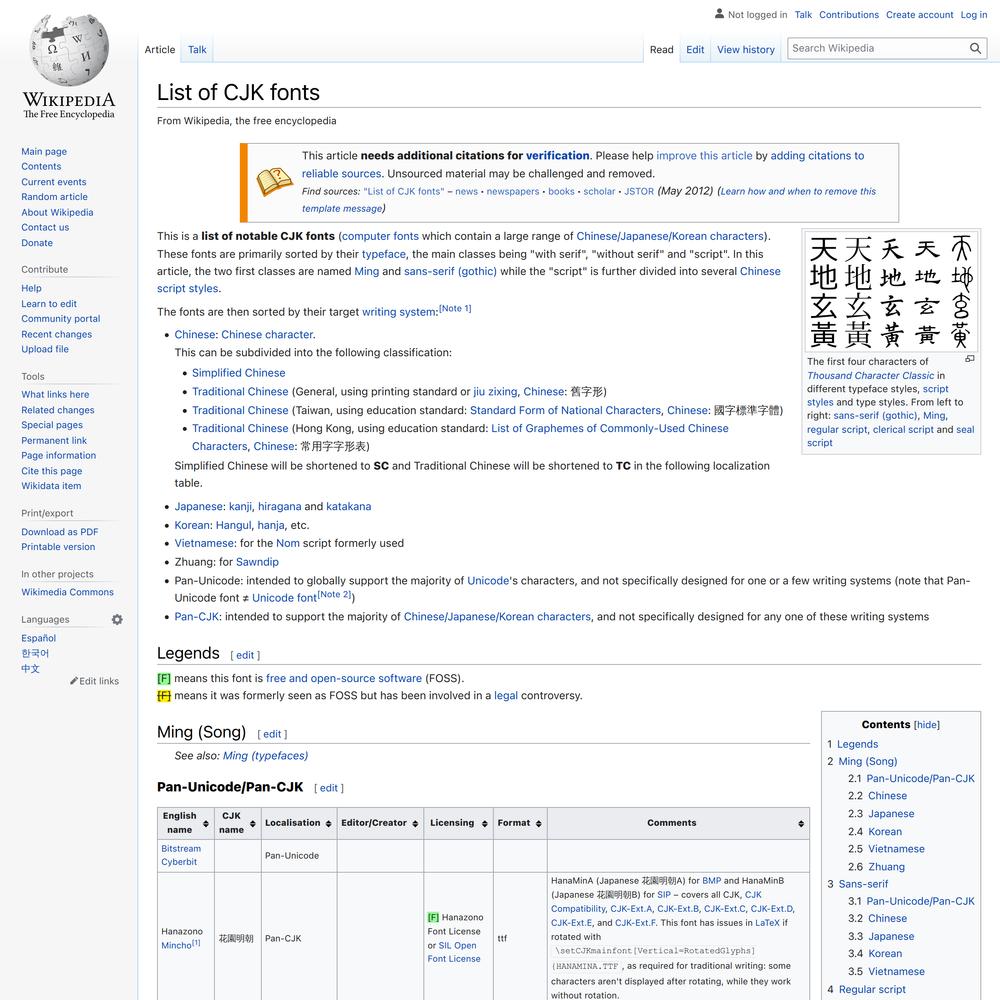This screenshot has height=1000, width=1000.
Task: Open Random article from sidebar
Action: coord(54,197)
